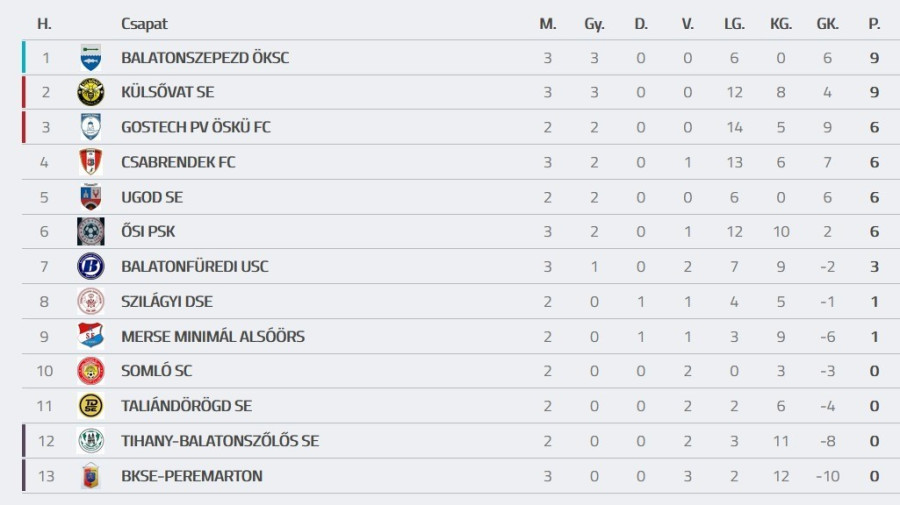Click the GK. goal difference header
Image resolution: width=900 pixels, height=505 pixels.
coord(827,24)
